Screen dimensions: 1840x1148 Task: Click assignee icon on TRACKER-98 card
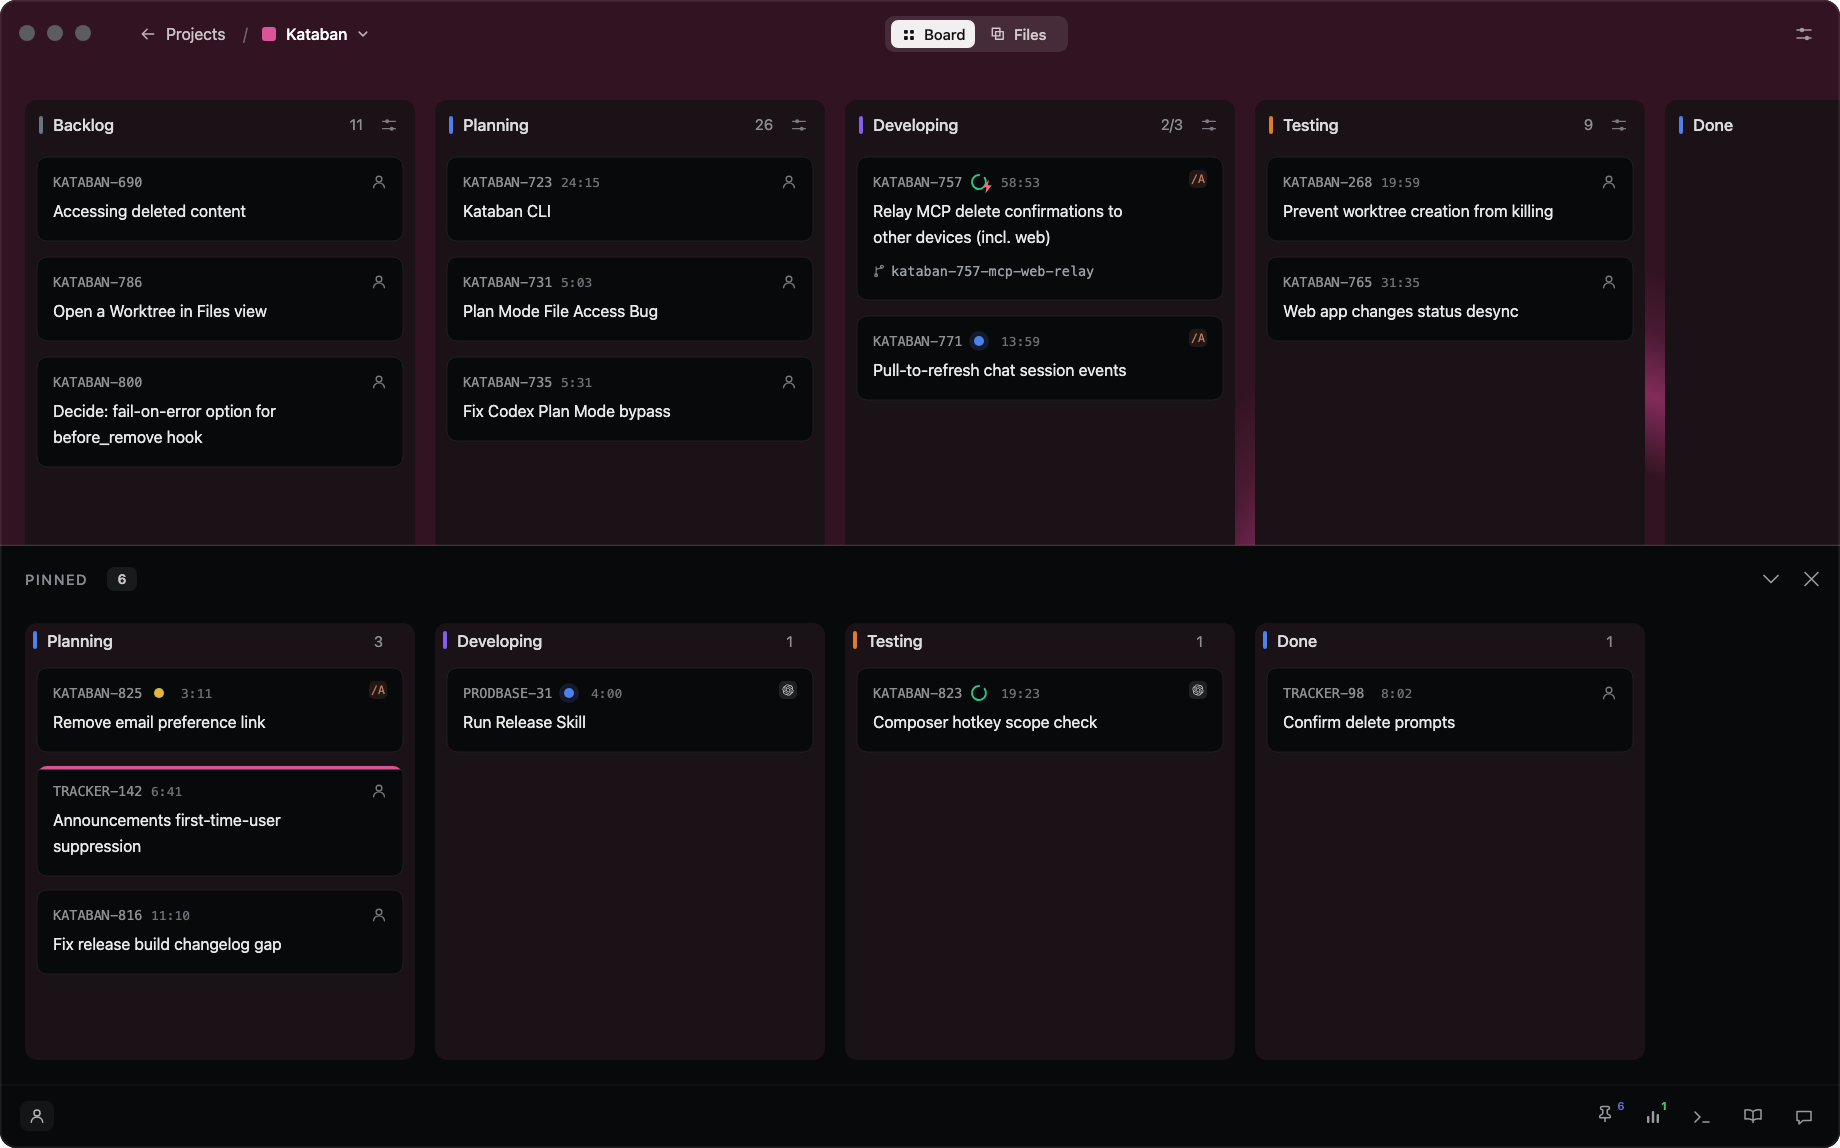tap(1609, 693)
